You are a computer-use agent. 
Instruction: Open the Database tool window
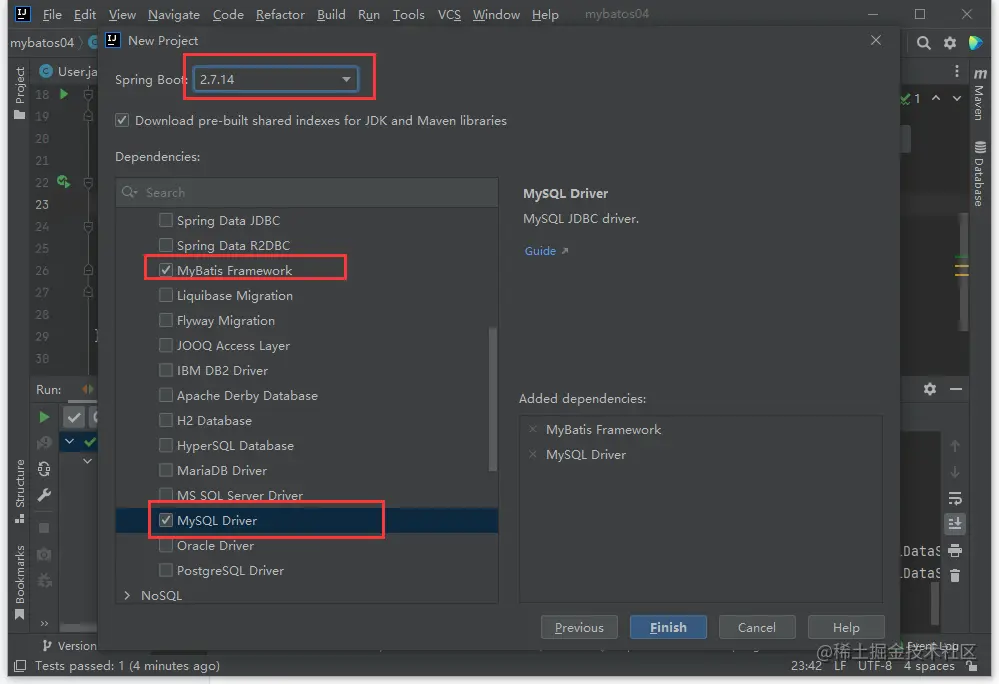980,174
